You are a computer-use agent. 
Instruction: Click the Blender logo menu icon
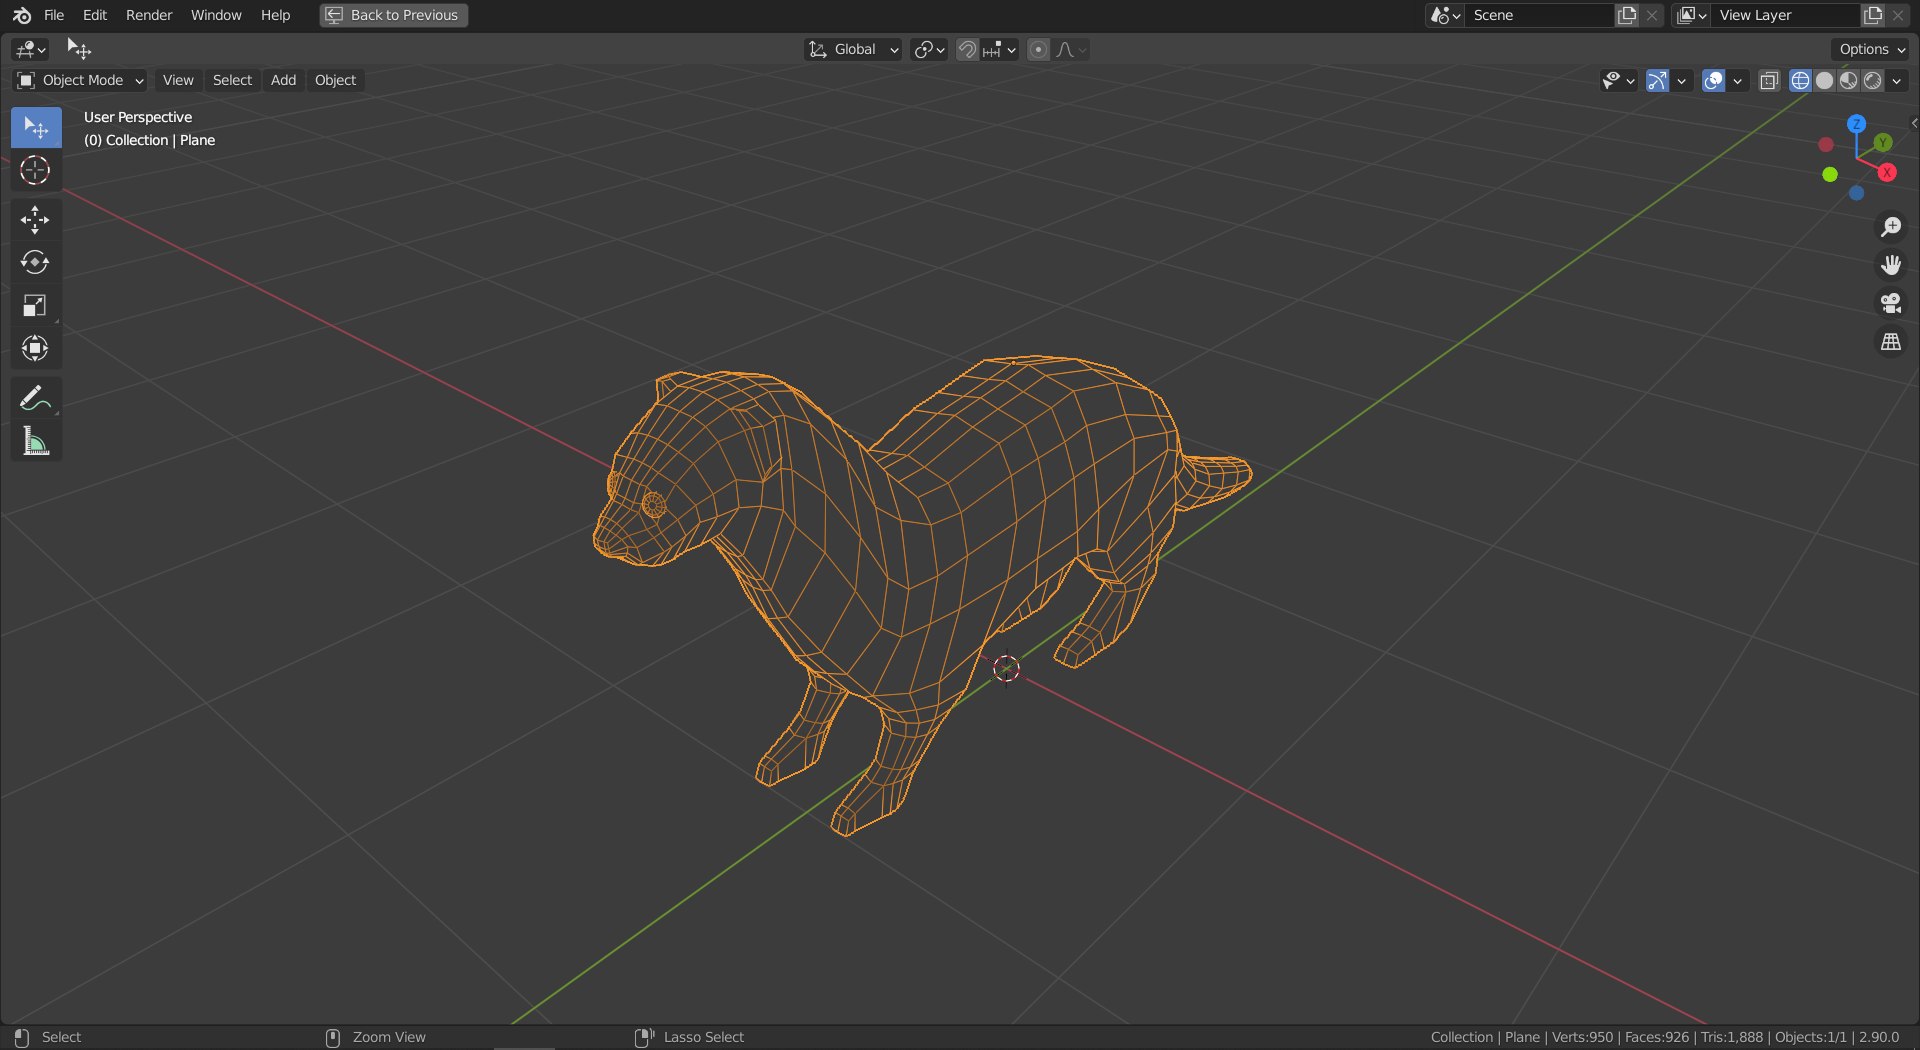[x=22, y=15]
